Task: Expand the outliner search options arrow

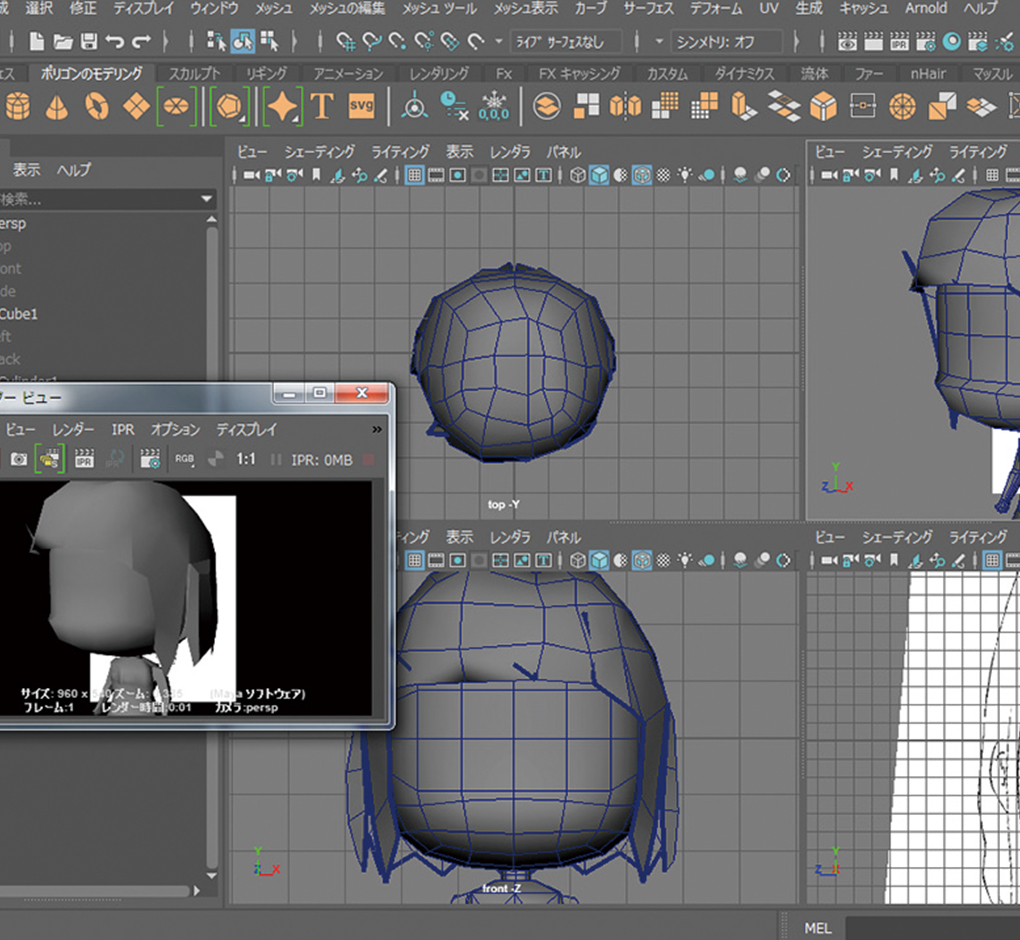Action: tap(207, 198)
